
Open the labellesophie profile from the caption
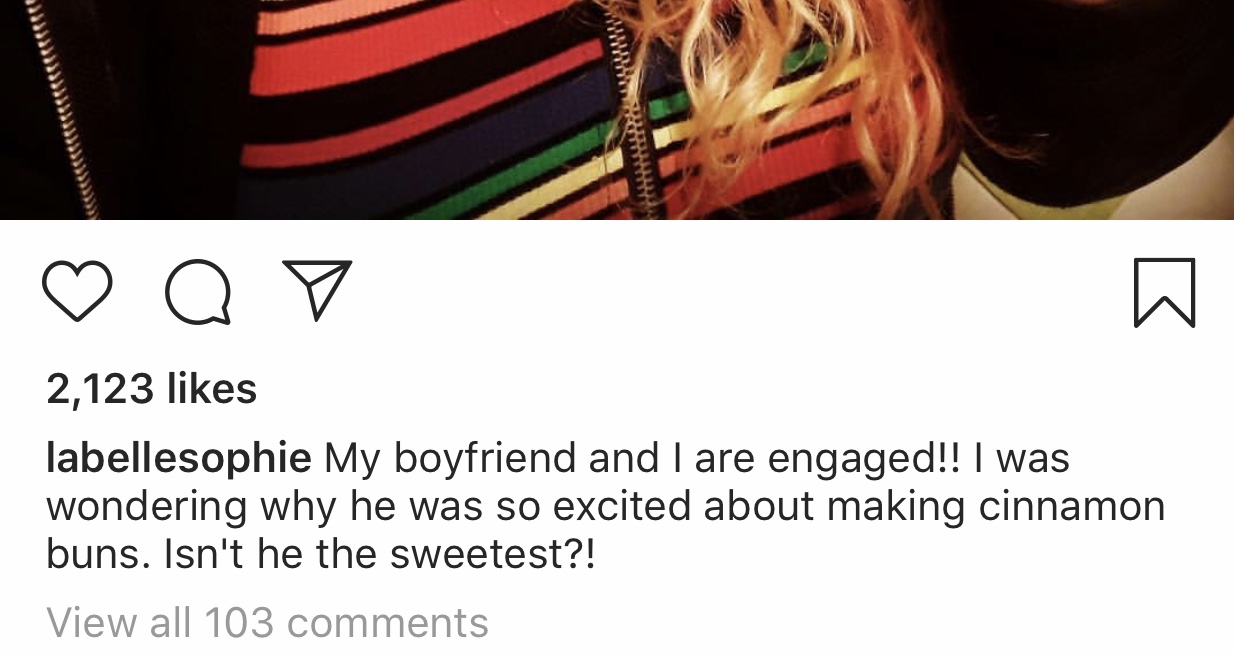pos(179,458)
